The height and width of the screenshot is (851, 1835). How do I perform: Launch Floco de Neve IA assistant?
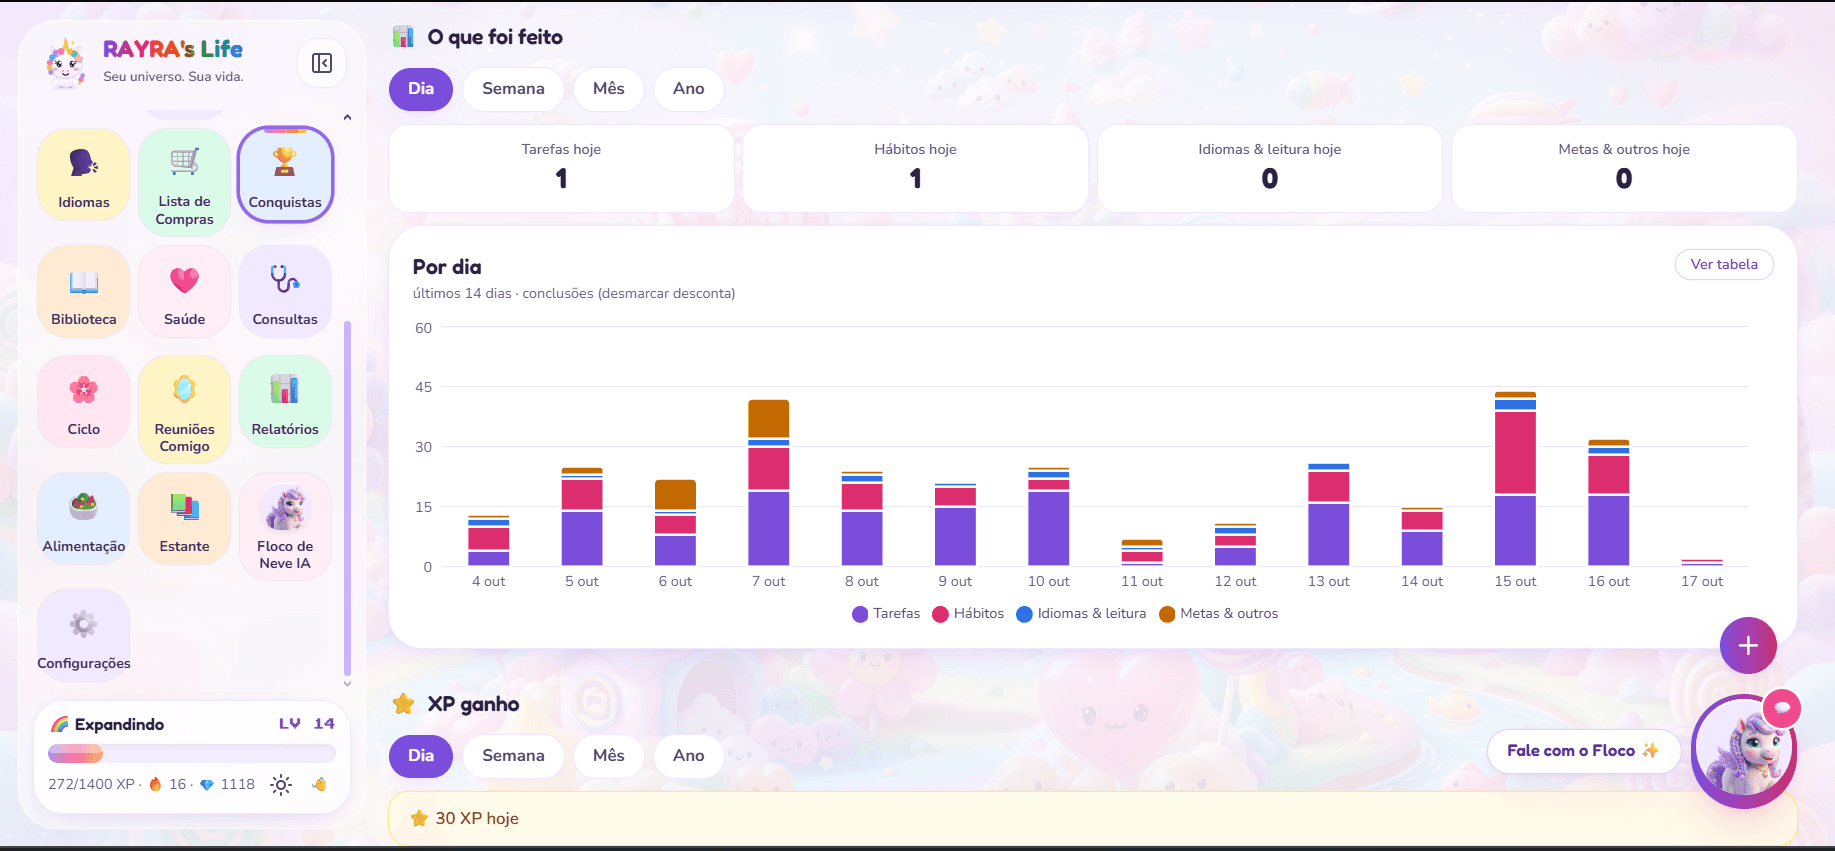pyautogui.click(x=285, y=526)
